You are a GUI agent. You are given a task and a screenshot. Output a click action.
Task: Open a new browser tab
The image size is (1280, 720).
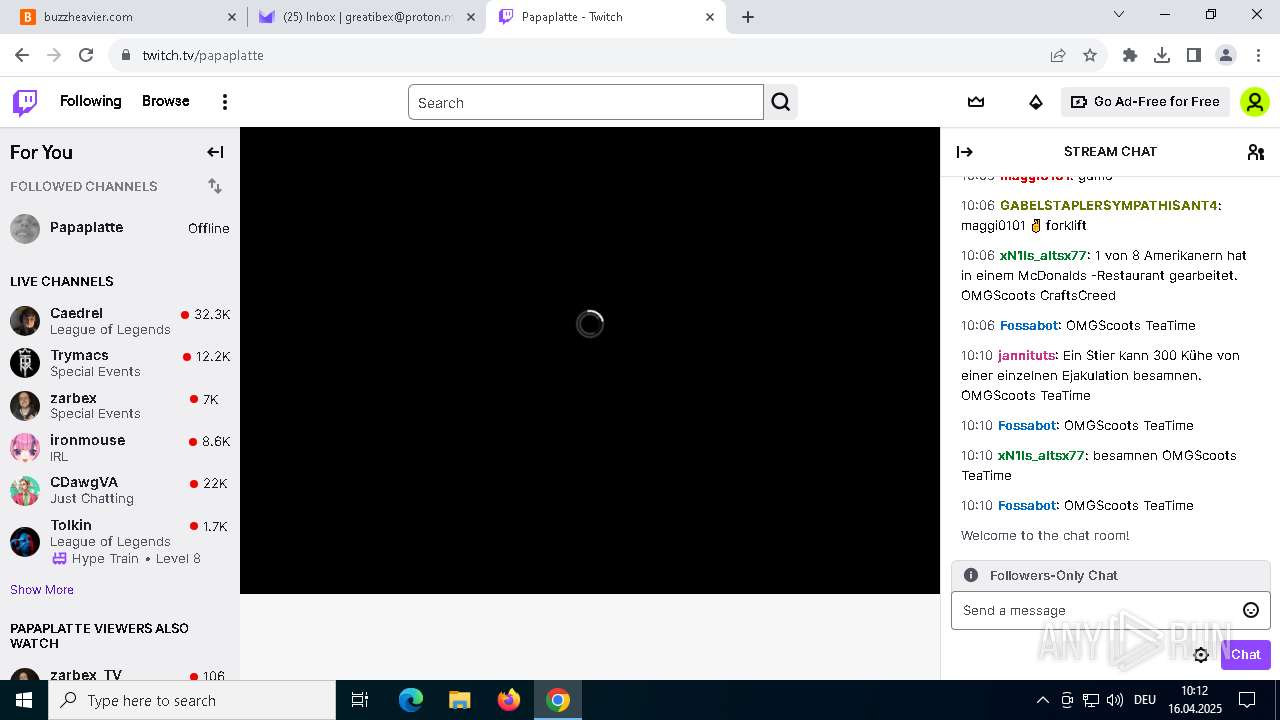click(x=748, y=17)
